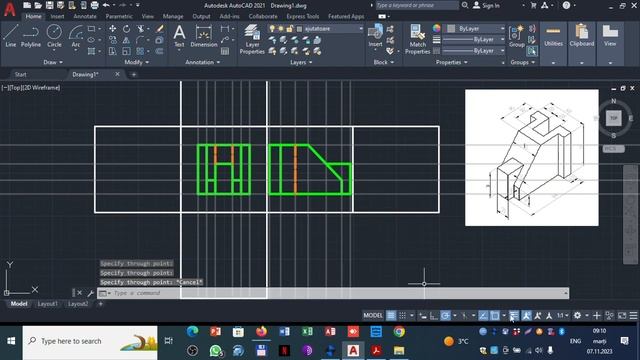
Task: Select the Offset tool in Modify panel
Action: (159, 51)
